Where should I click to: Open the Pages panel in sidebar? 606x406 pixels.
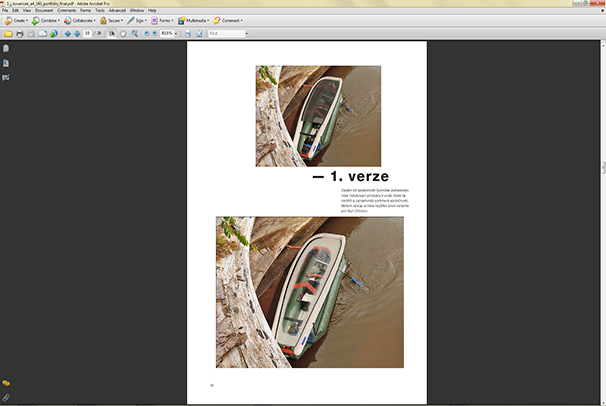point(6,49)
